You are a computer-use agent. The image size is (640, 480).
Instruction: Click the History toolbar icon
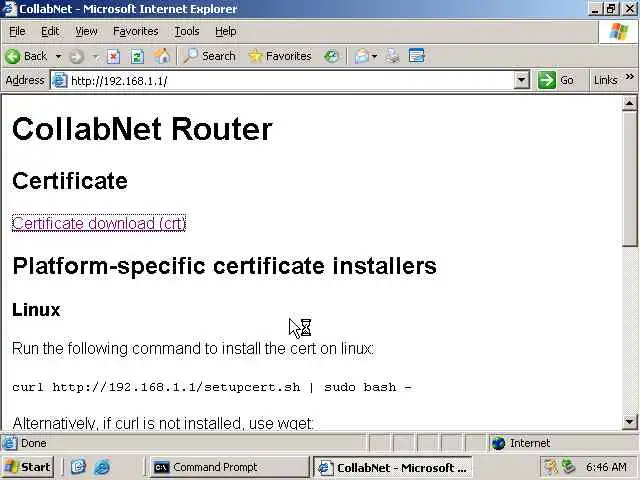coord(331,56)
